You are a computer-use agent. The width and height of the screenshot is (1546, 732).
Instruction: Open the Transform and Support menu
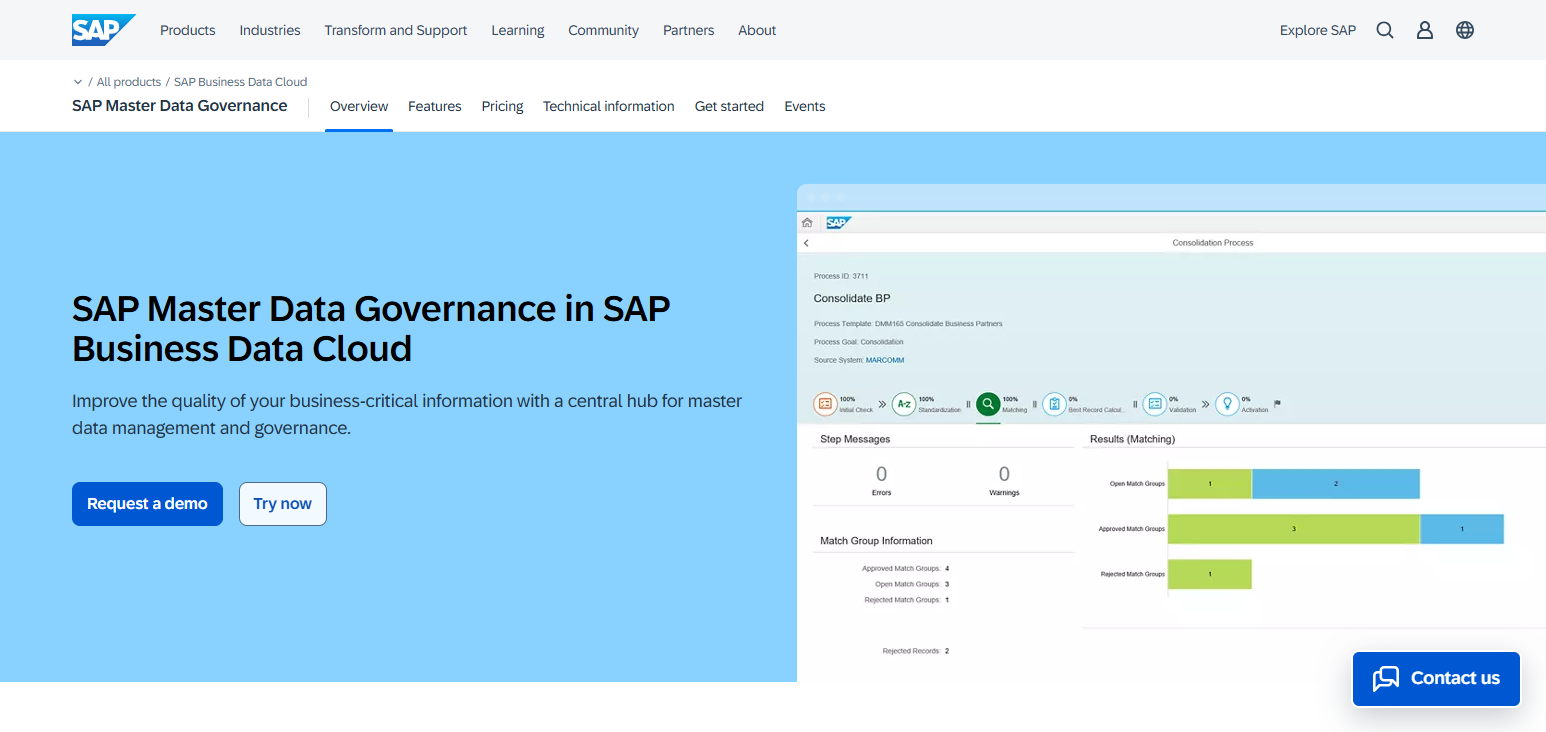coord(396,30)
